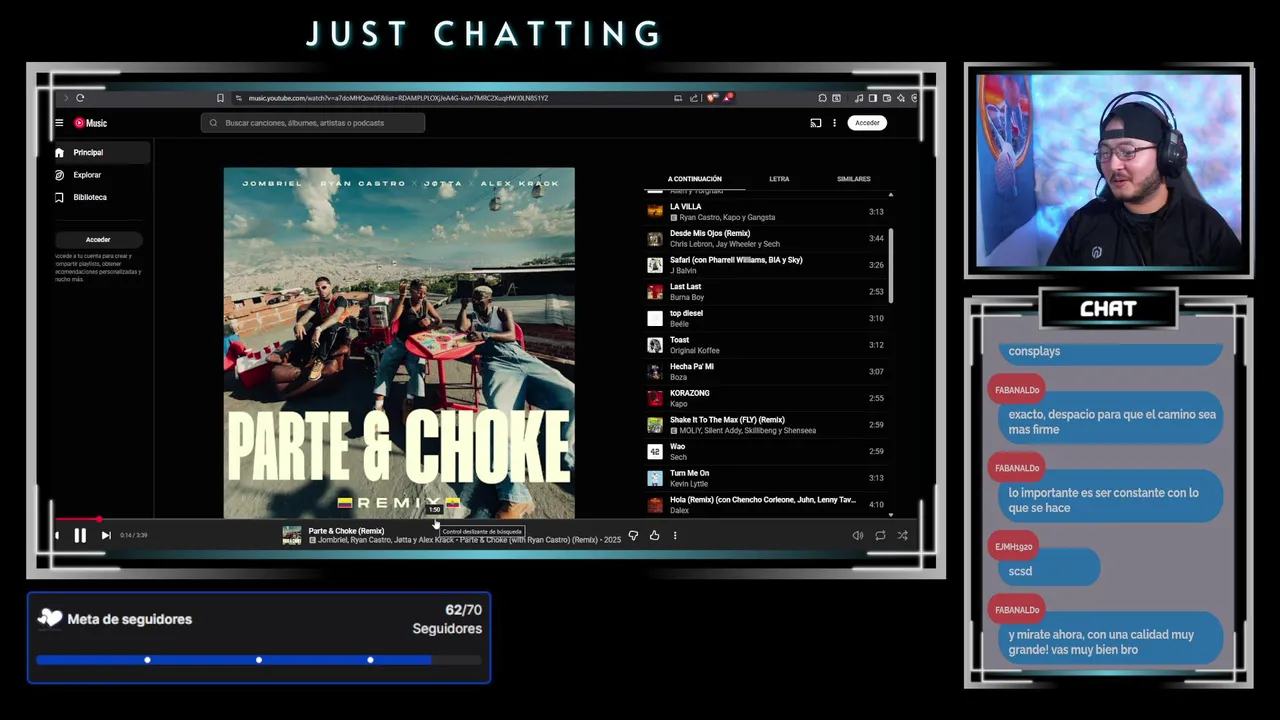Click the search songs input field
1280x720 pixels.
[x=313, y=123]
